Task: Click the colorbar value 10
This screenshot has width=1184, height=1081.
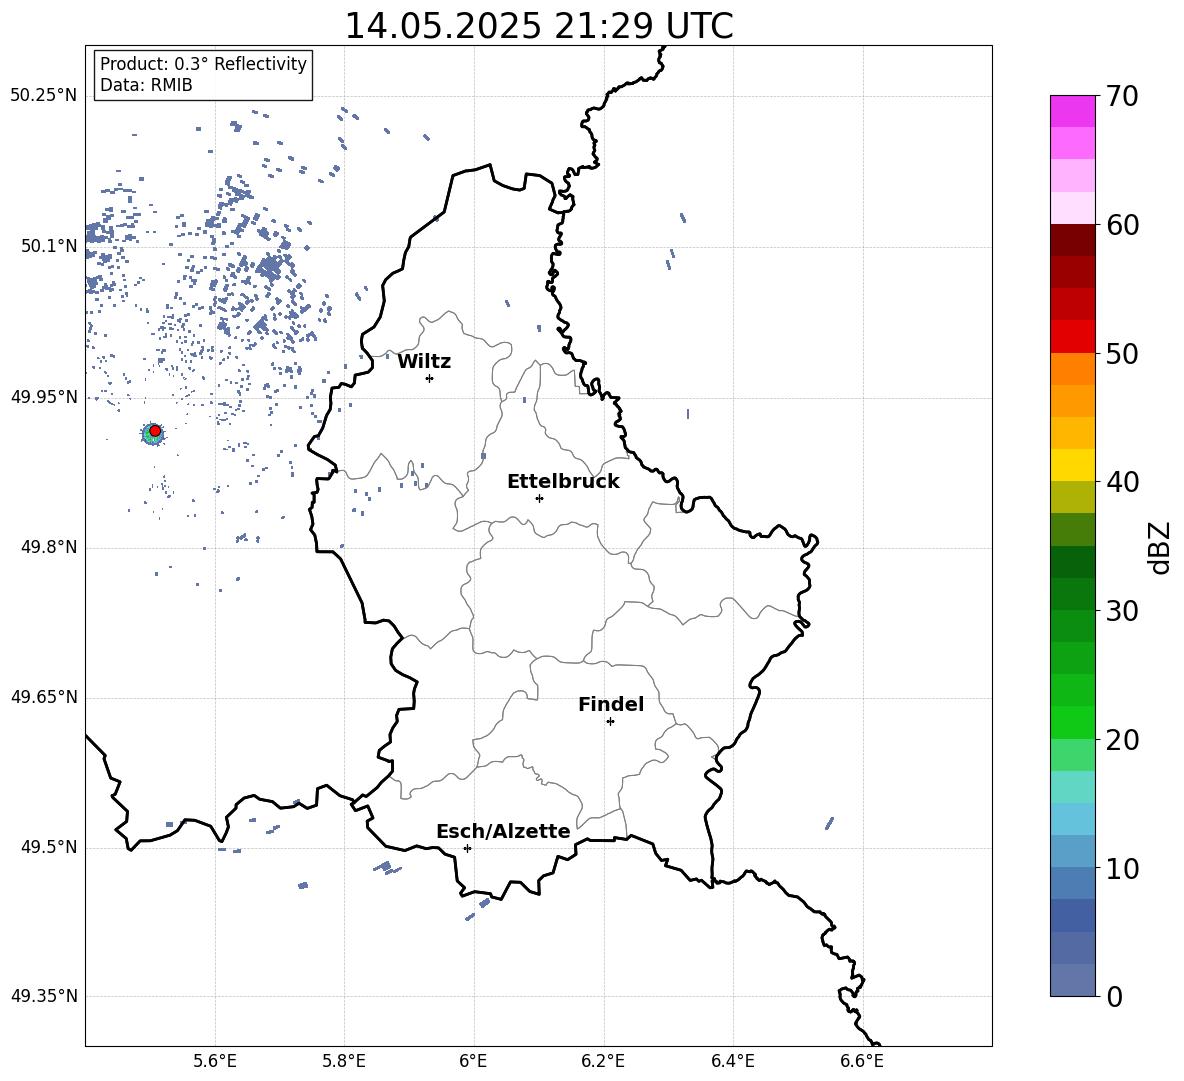Action: point(1122,868)
